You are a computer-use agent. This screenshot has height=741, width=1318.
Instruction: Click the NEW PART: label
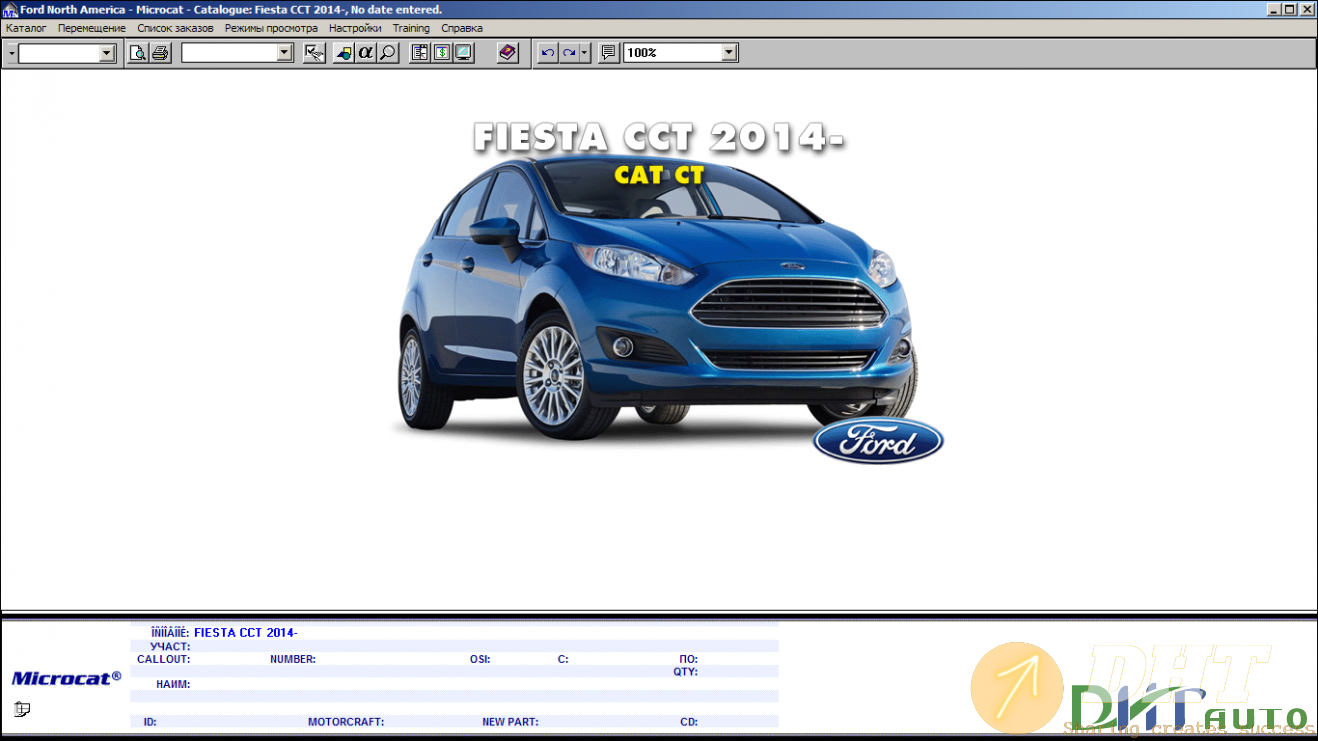[x=510, y=721]
